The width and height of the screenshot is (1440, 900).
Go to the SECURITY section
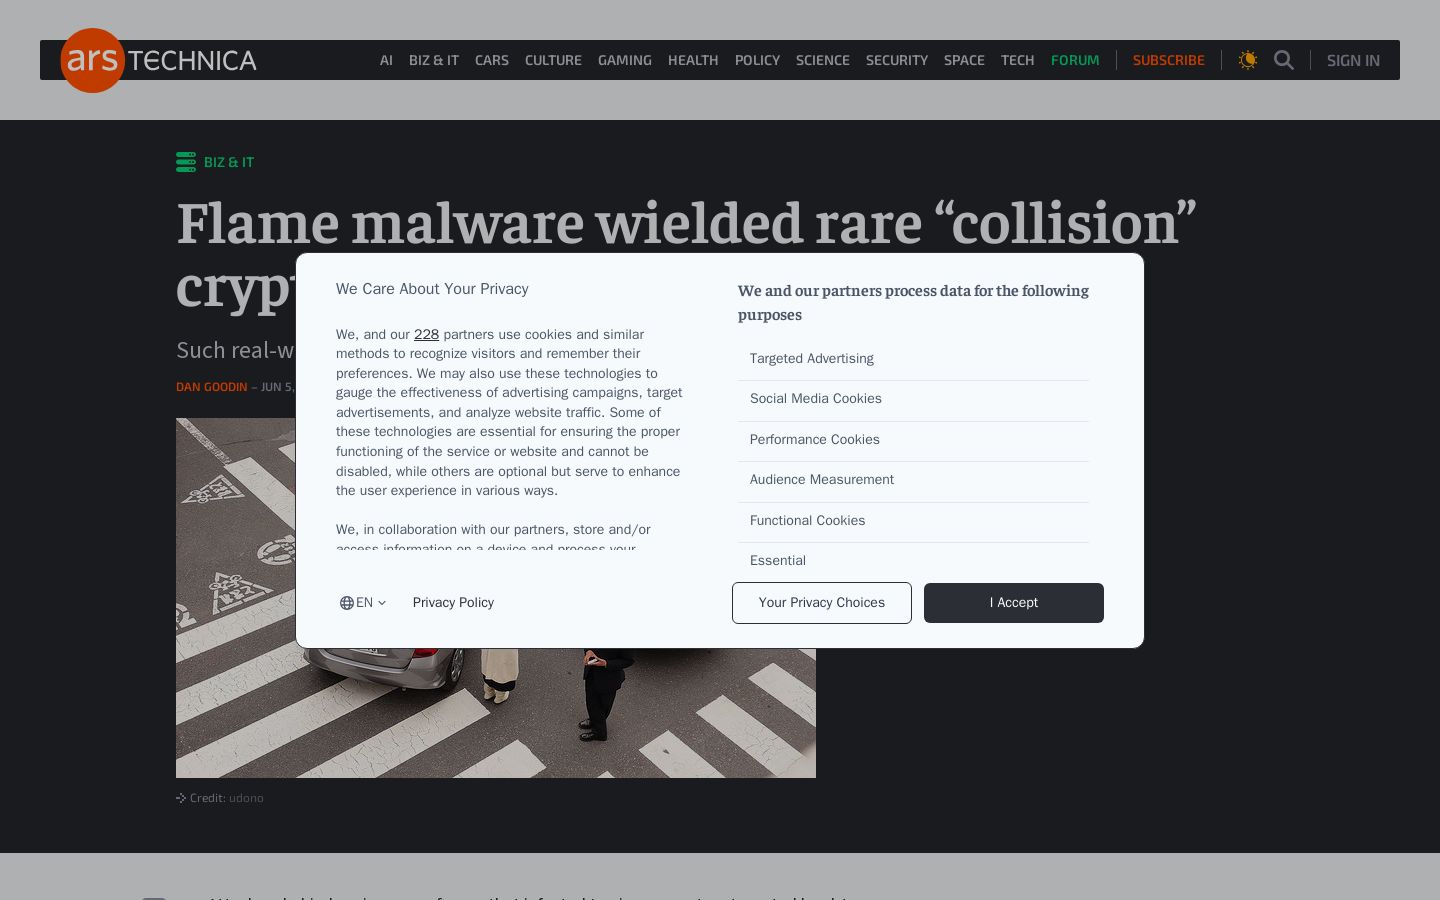pos(897,60)
